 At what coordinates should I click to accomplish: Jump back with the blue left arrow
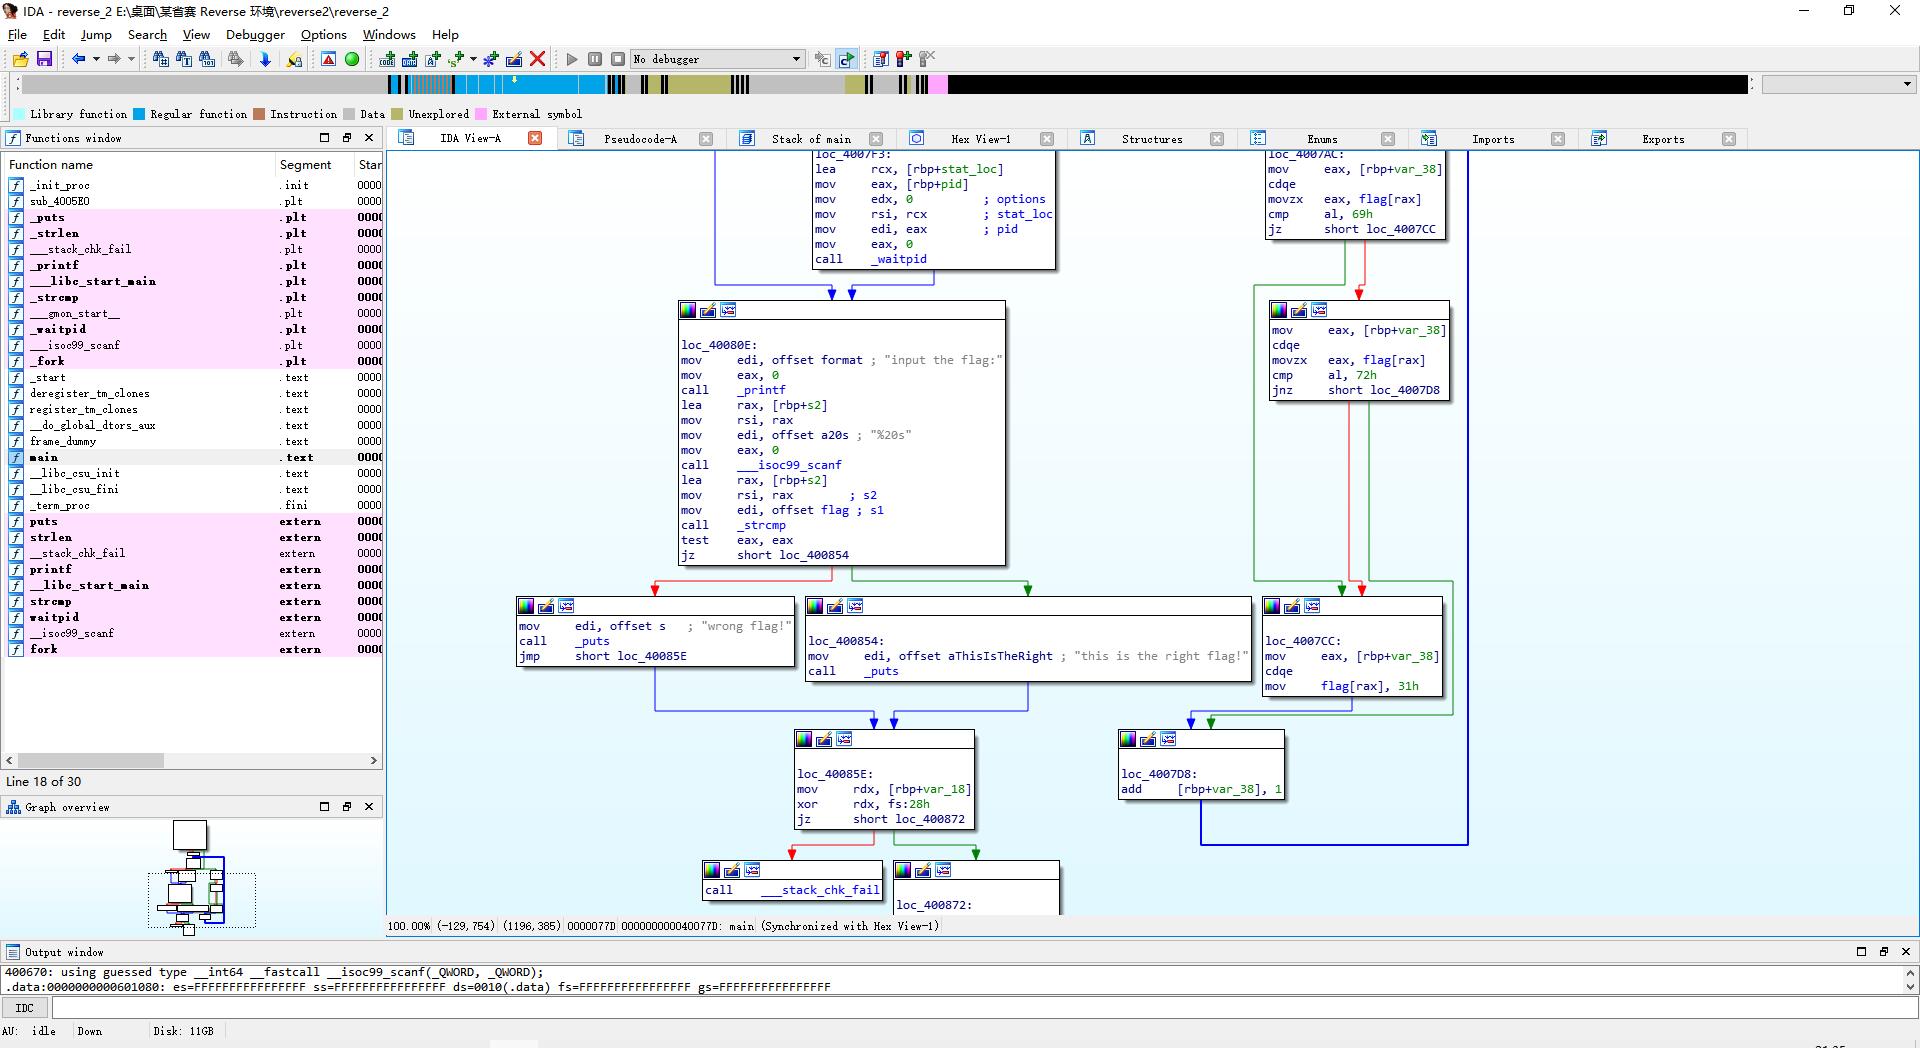pyautogui.click(x=78, y=59)
